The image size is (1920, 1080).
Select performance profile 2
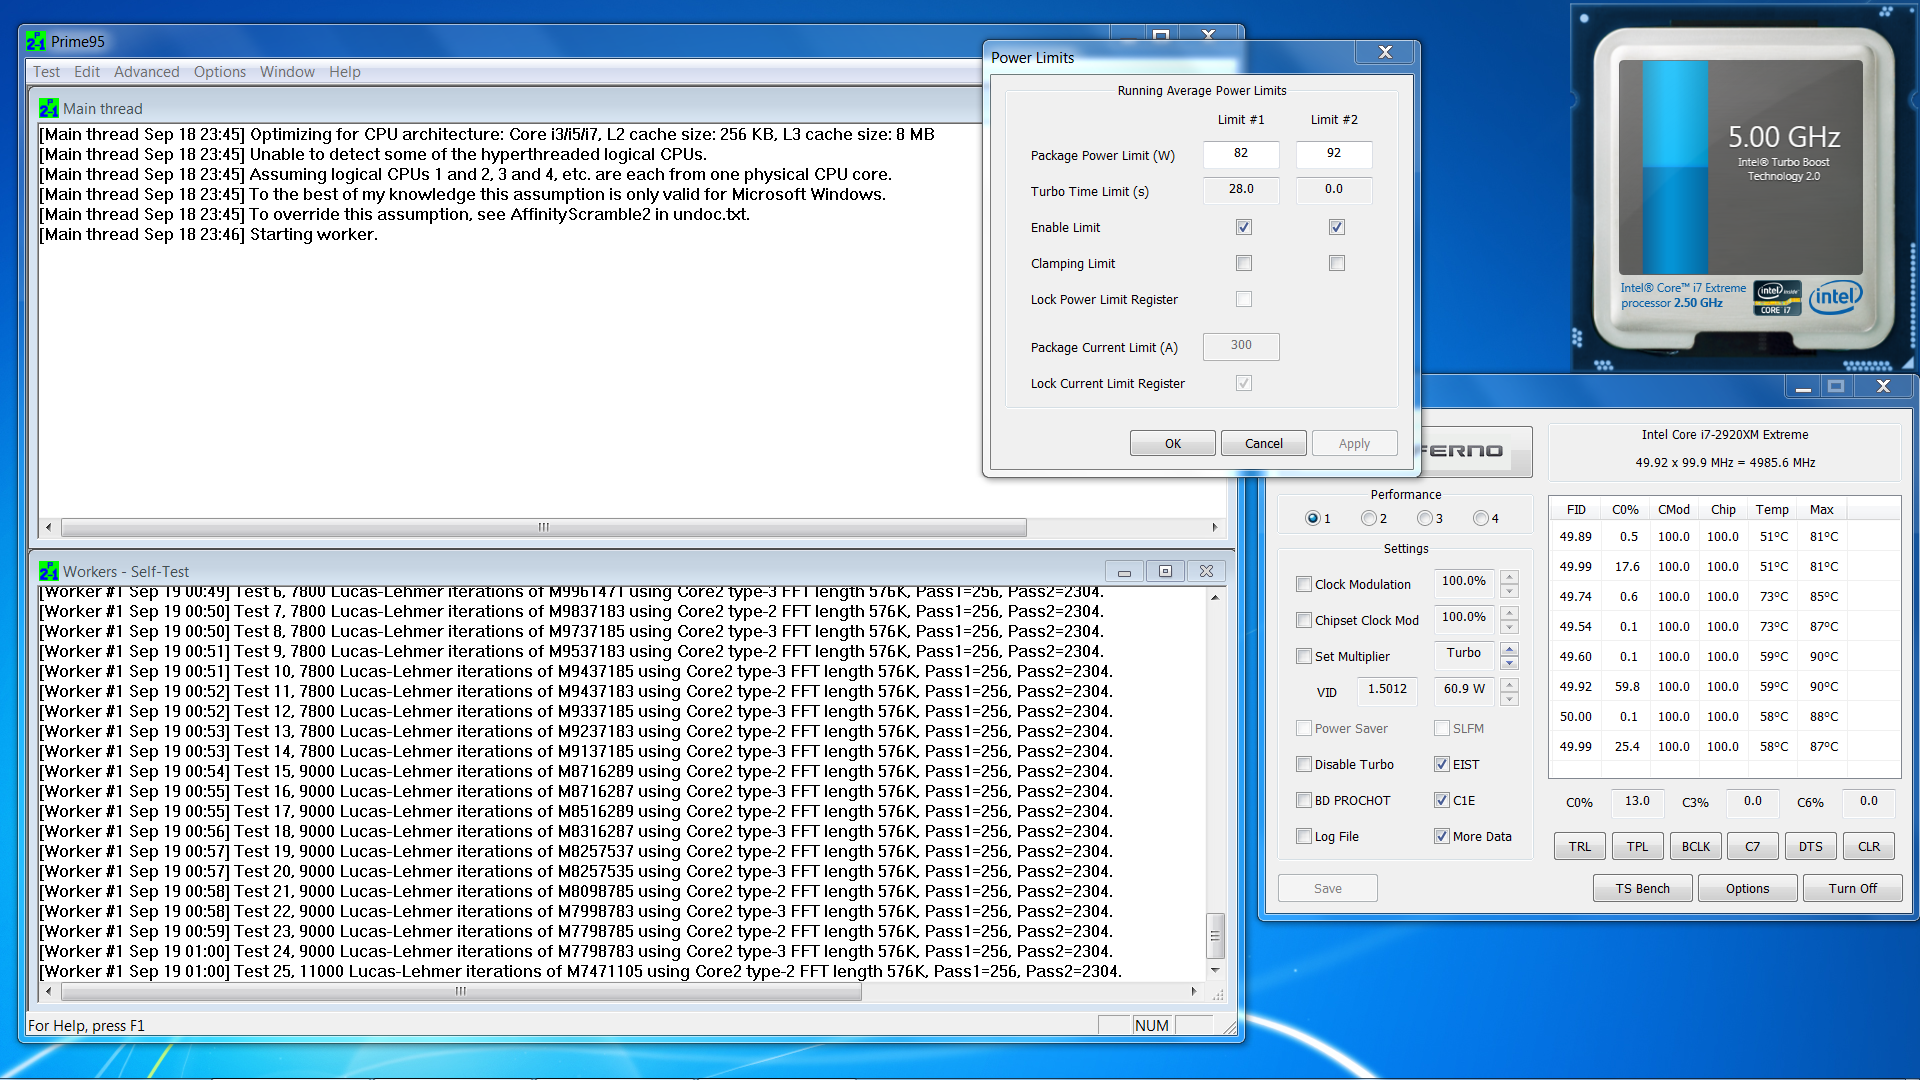1369,518
